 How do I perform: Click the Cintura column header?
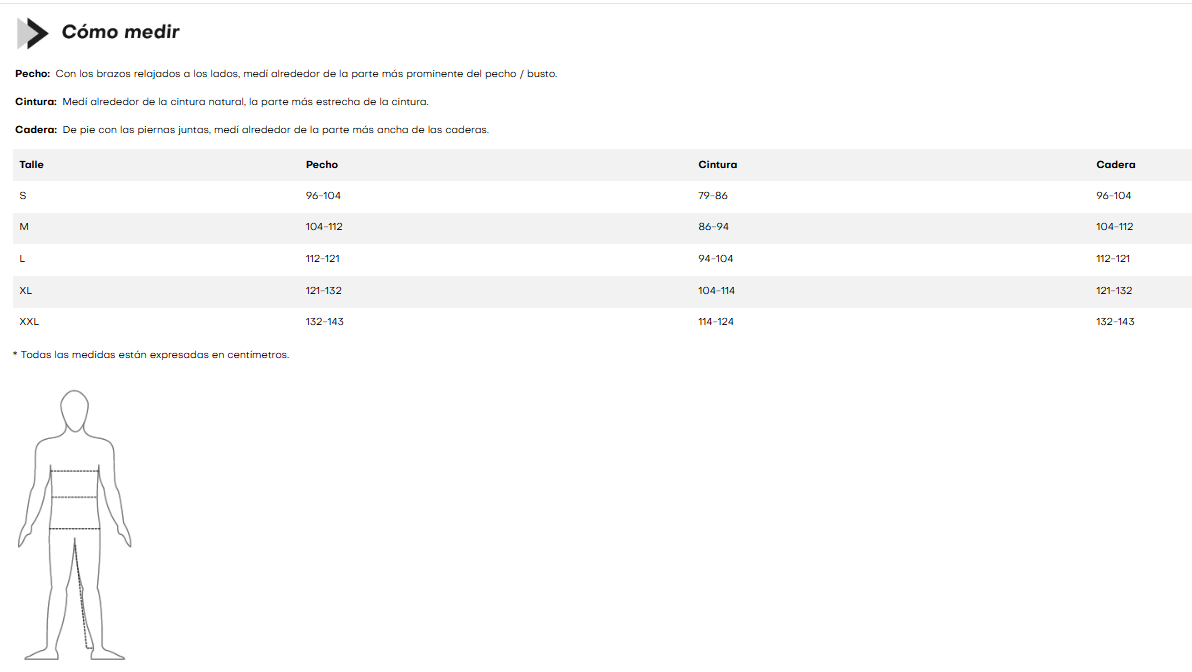click(717, 165)
